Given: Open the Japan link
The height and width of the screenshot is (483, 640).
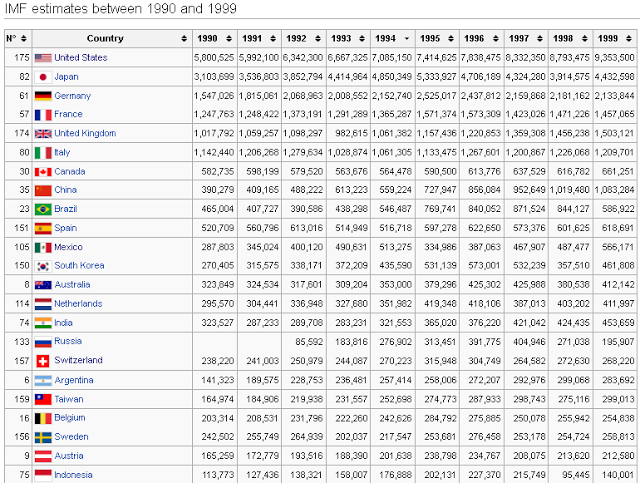Looking at the screenshot, I should 66,77.
